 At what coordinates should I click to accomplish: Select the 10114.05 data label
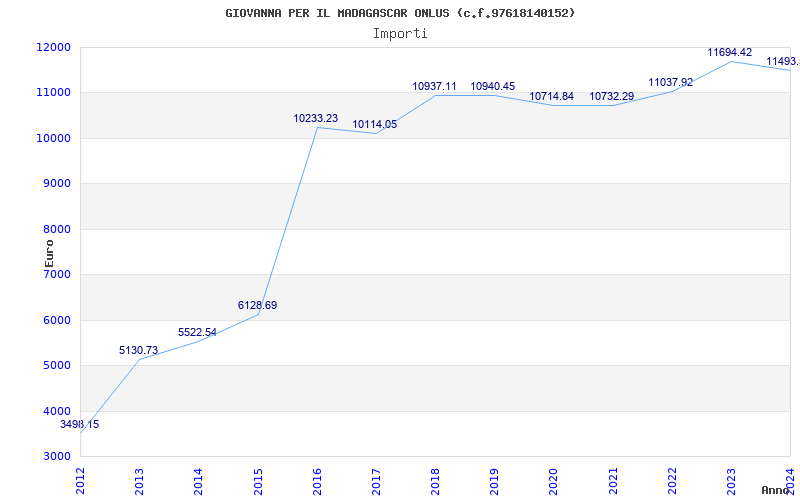(374, 124)
